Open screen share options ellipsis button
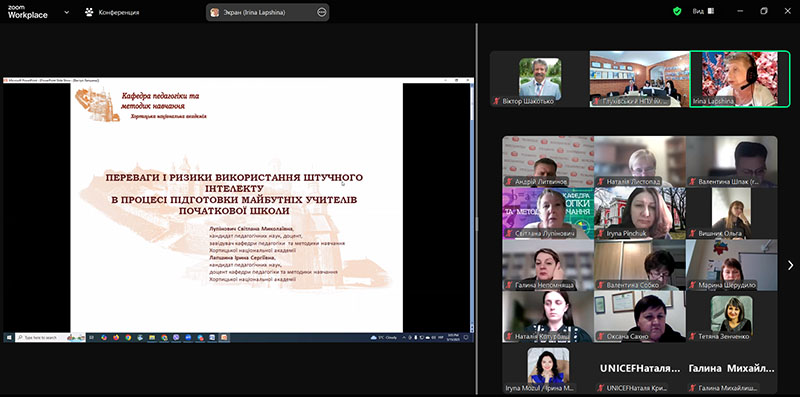 pos(321,12)
